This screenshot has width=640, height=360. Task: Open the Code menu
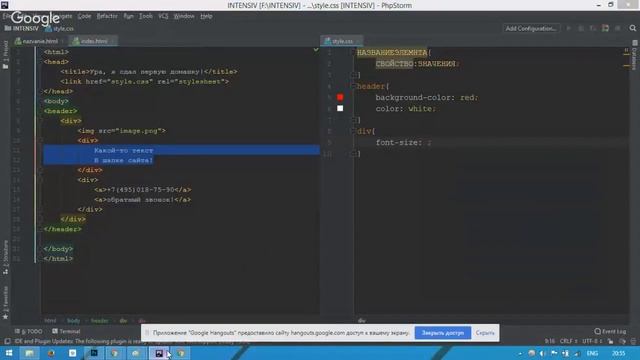point(84,16)
